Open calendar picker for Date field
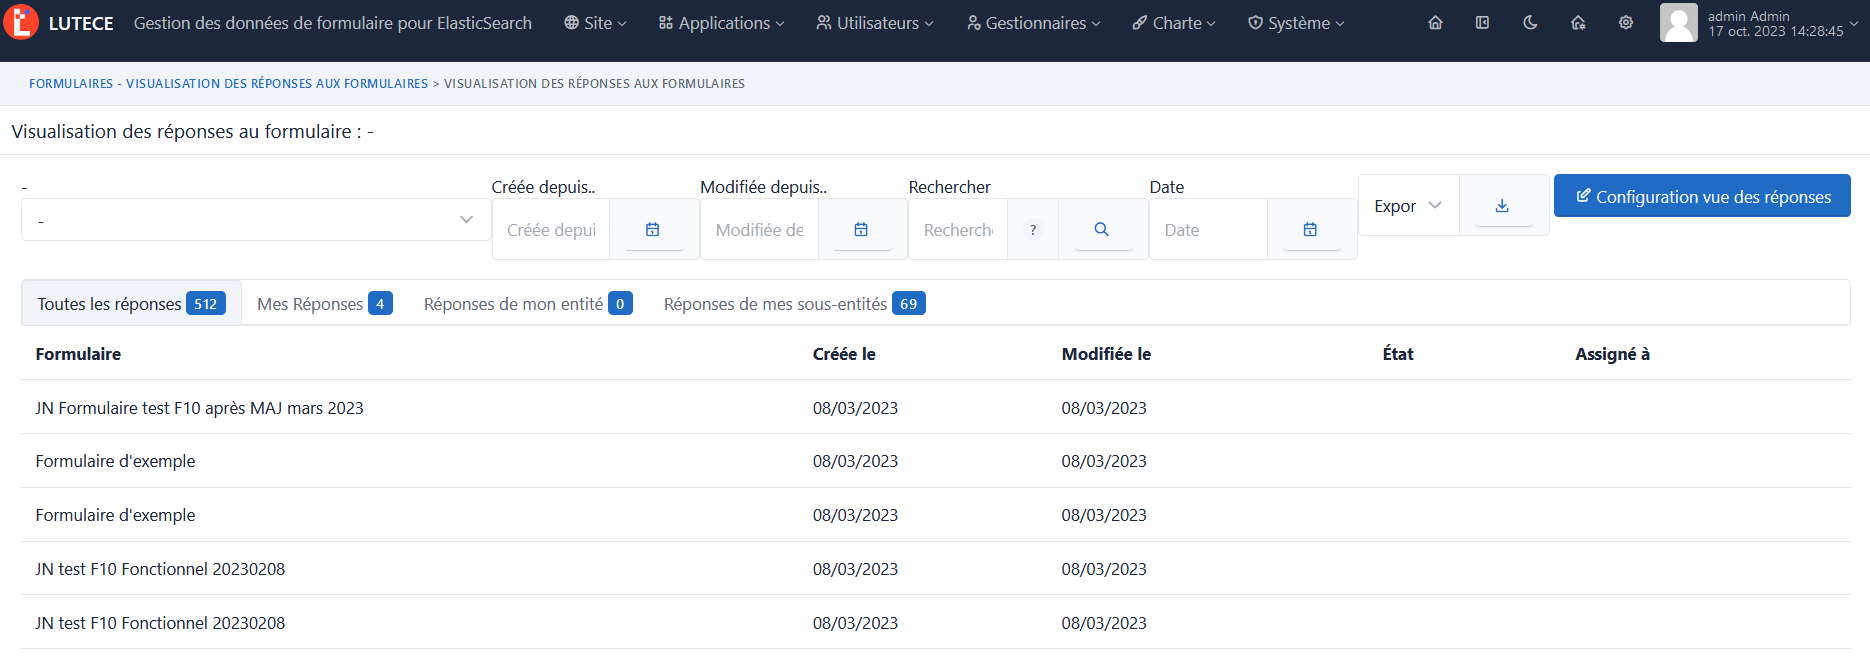The height and width of the screenshot is (656, 1870). (1310, 229)
